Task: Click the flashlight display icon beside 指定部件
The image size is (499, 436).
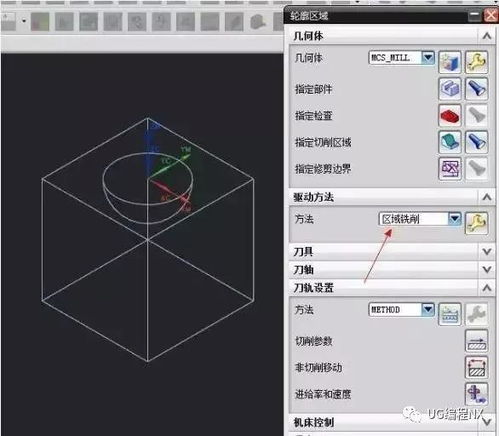Action: [476, 89]
